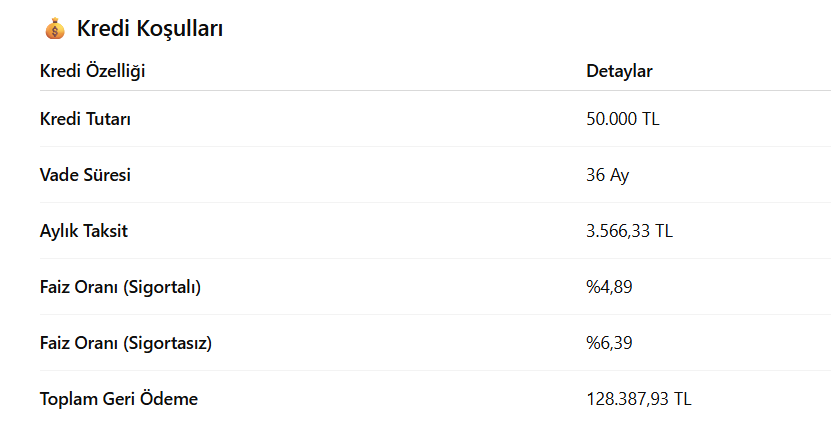
Task: Click the divider line under the column headers
Action: (x=400, y=91)
